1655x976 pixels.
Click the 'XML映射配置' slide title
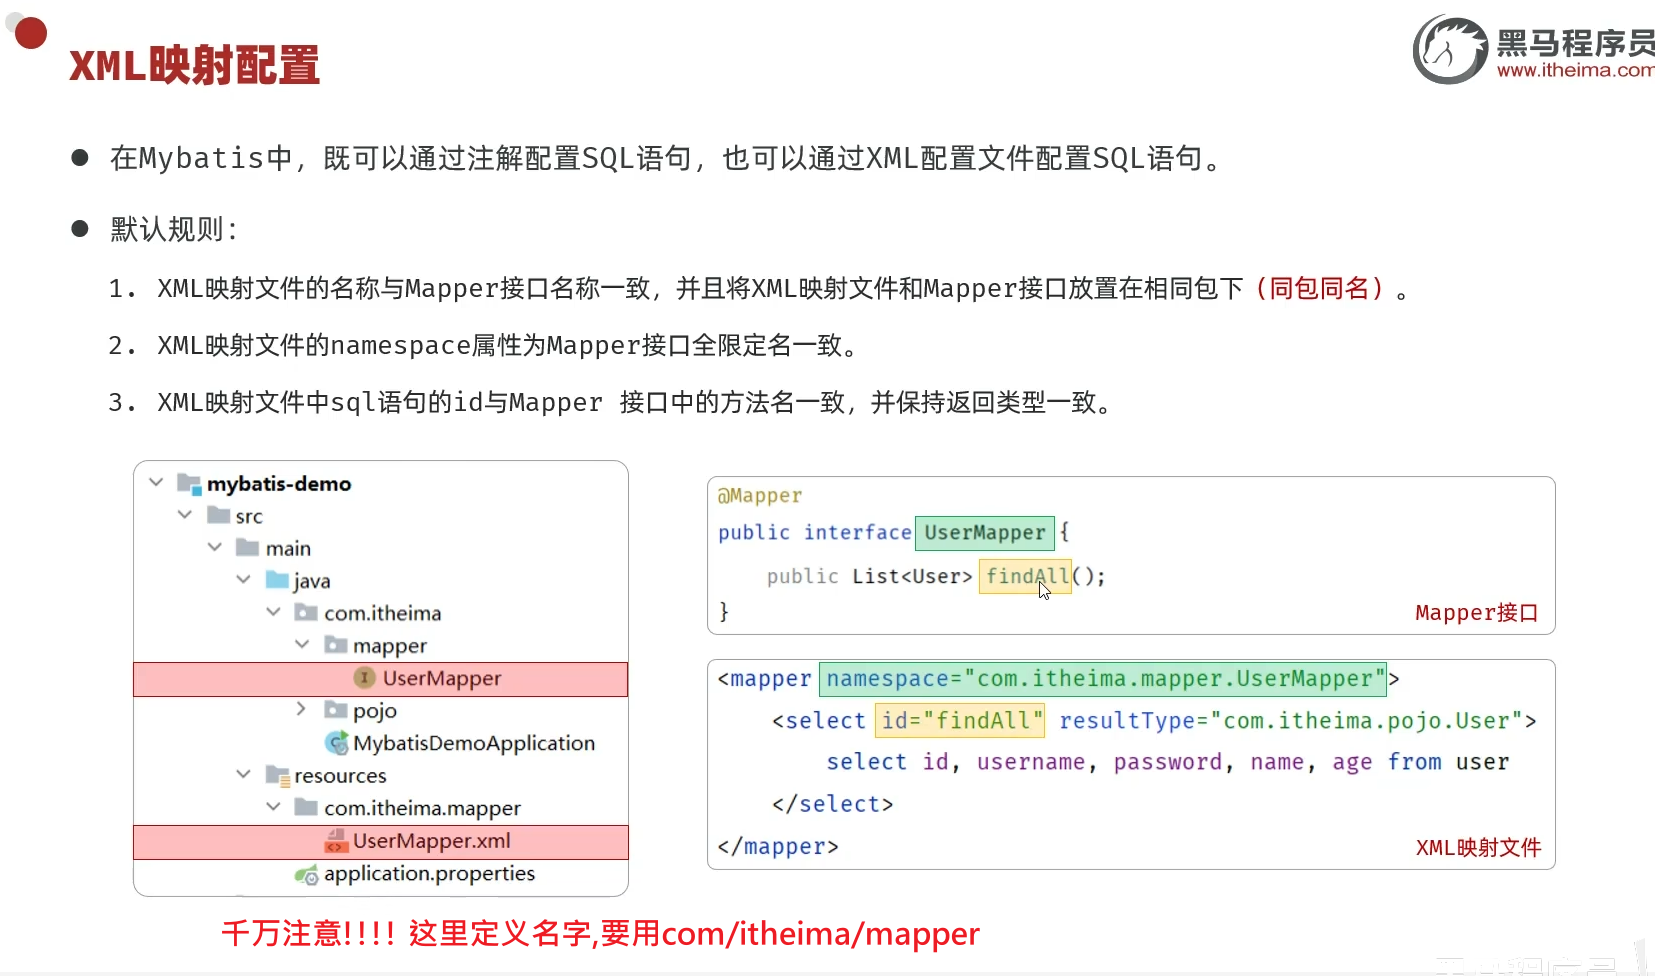tap(195, 66)
